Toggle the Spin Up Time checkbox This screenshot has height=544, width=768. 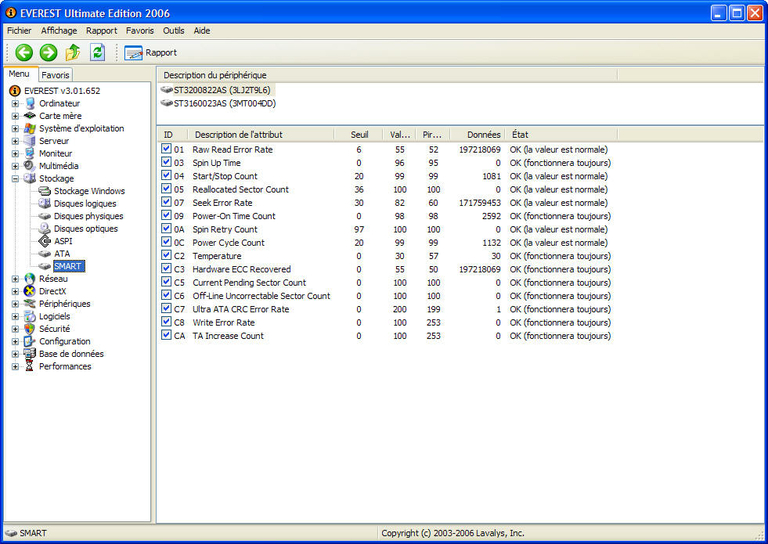pyautogui.click(x=167, y=162)
